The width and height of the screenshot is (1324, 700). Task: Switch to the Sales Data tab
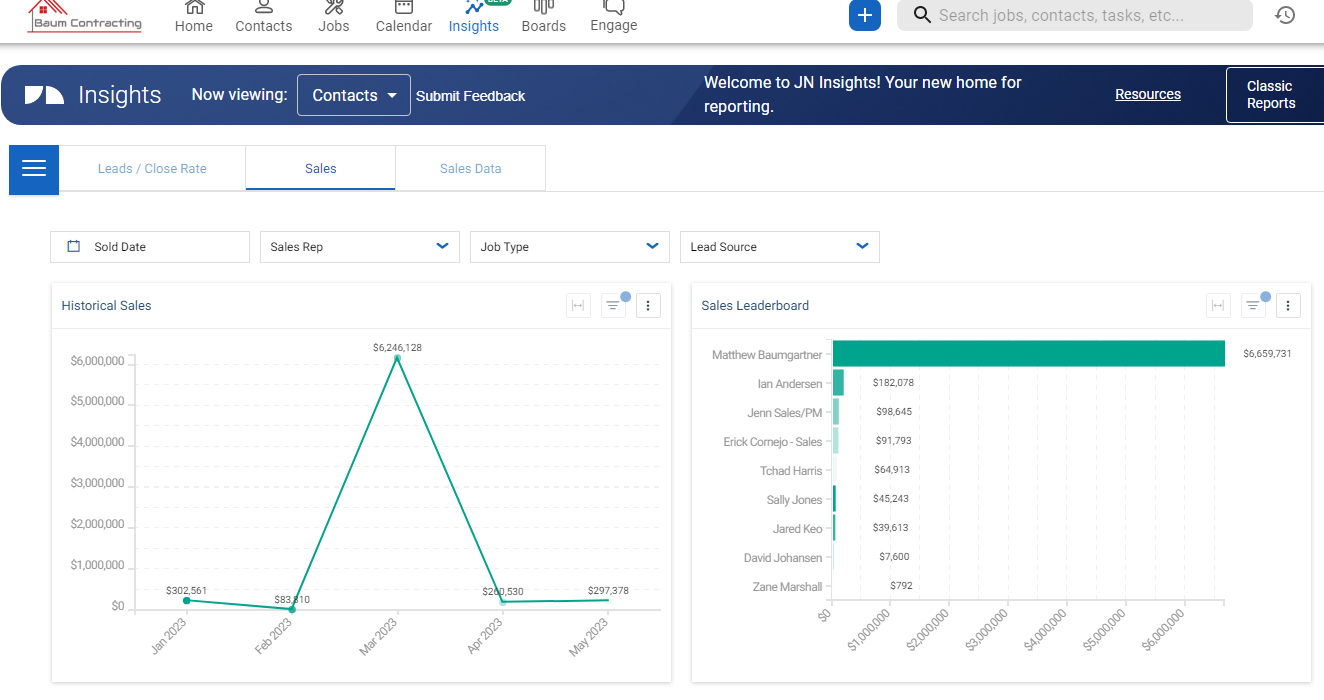(x=470, y=168)
